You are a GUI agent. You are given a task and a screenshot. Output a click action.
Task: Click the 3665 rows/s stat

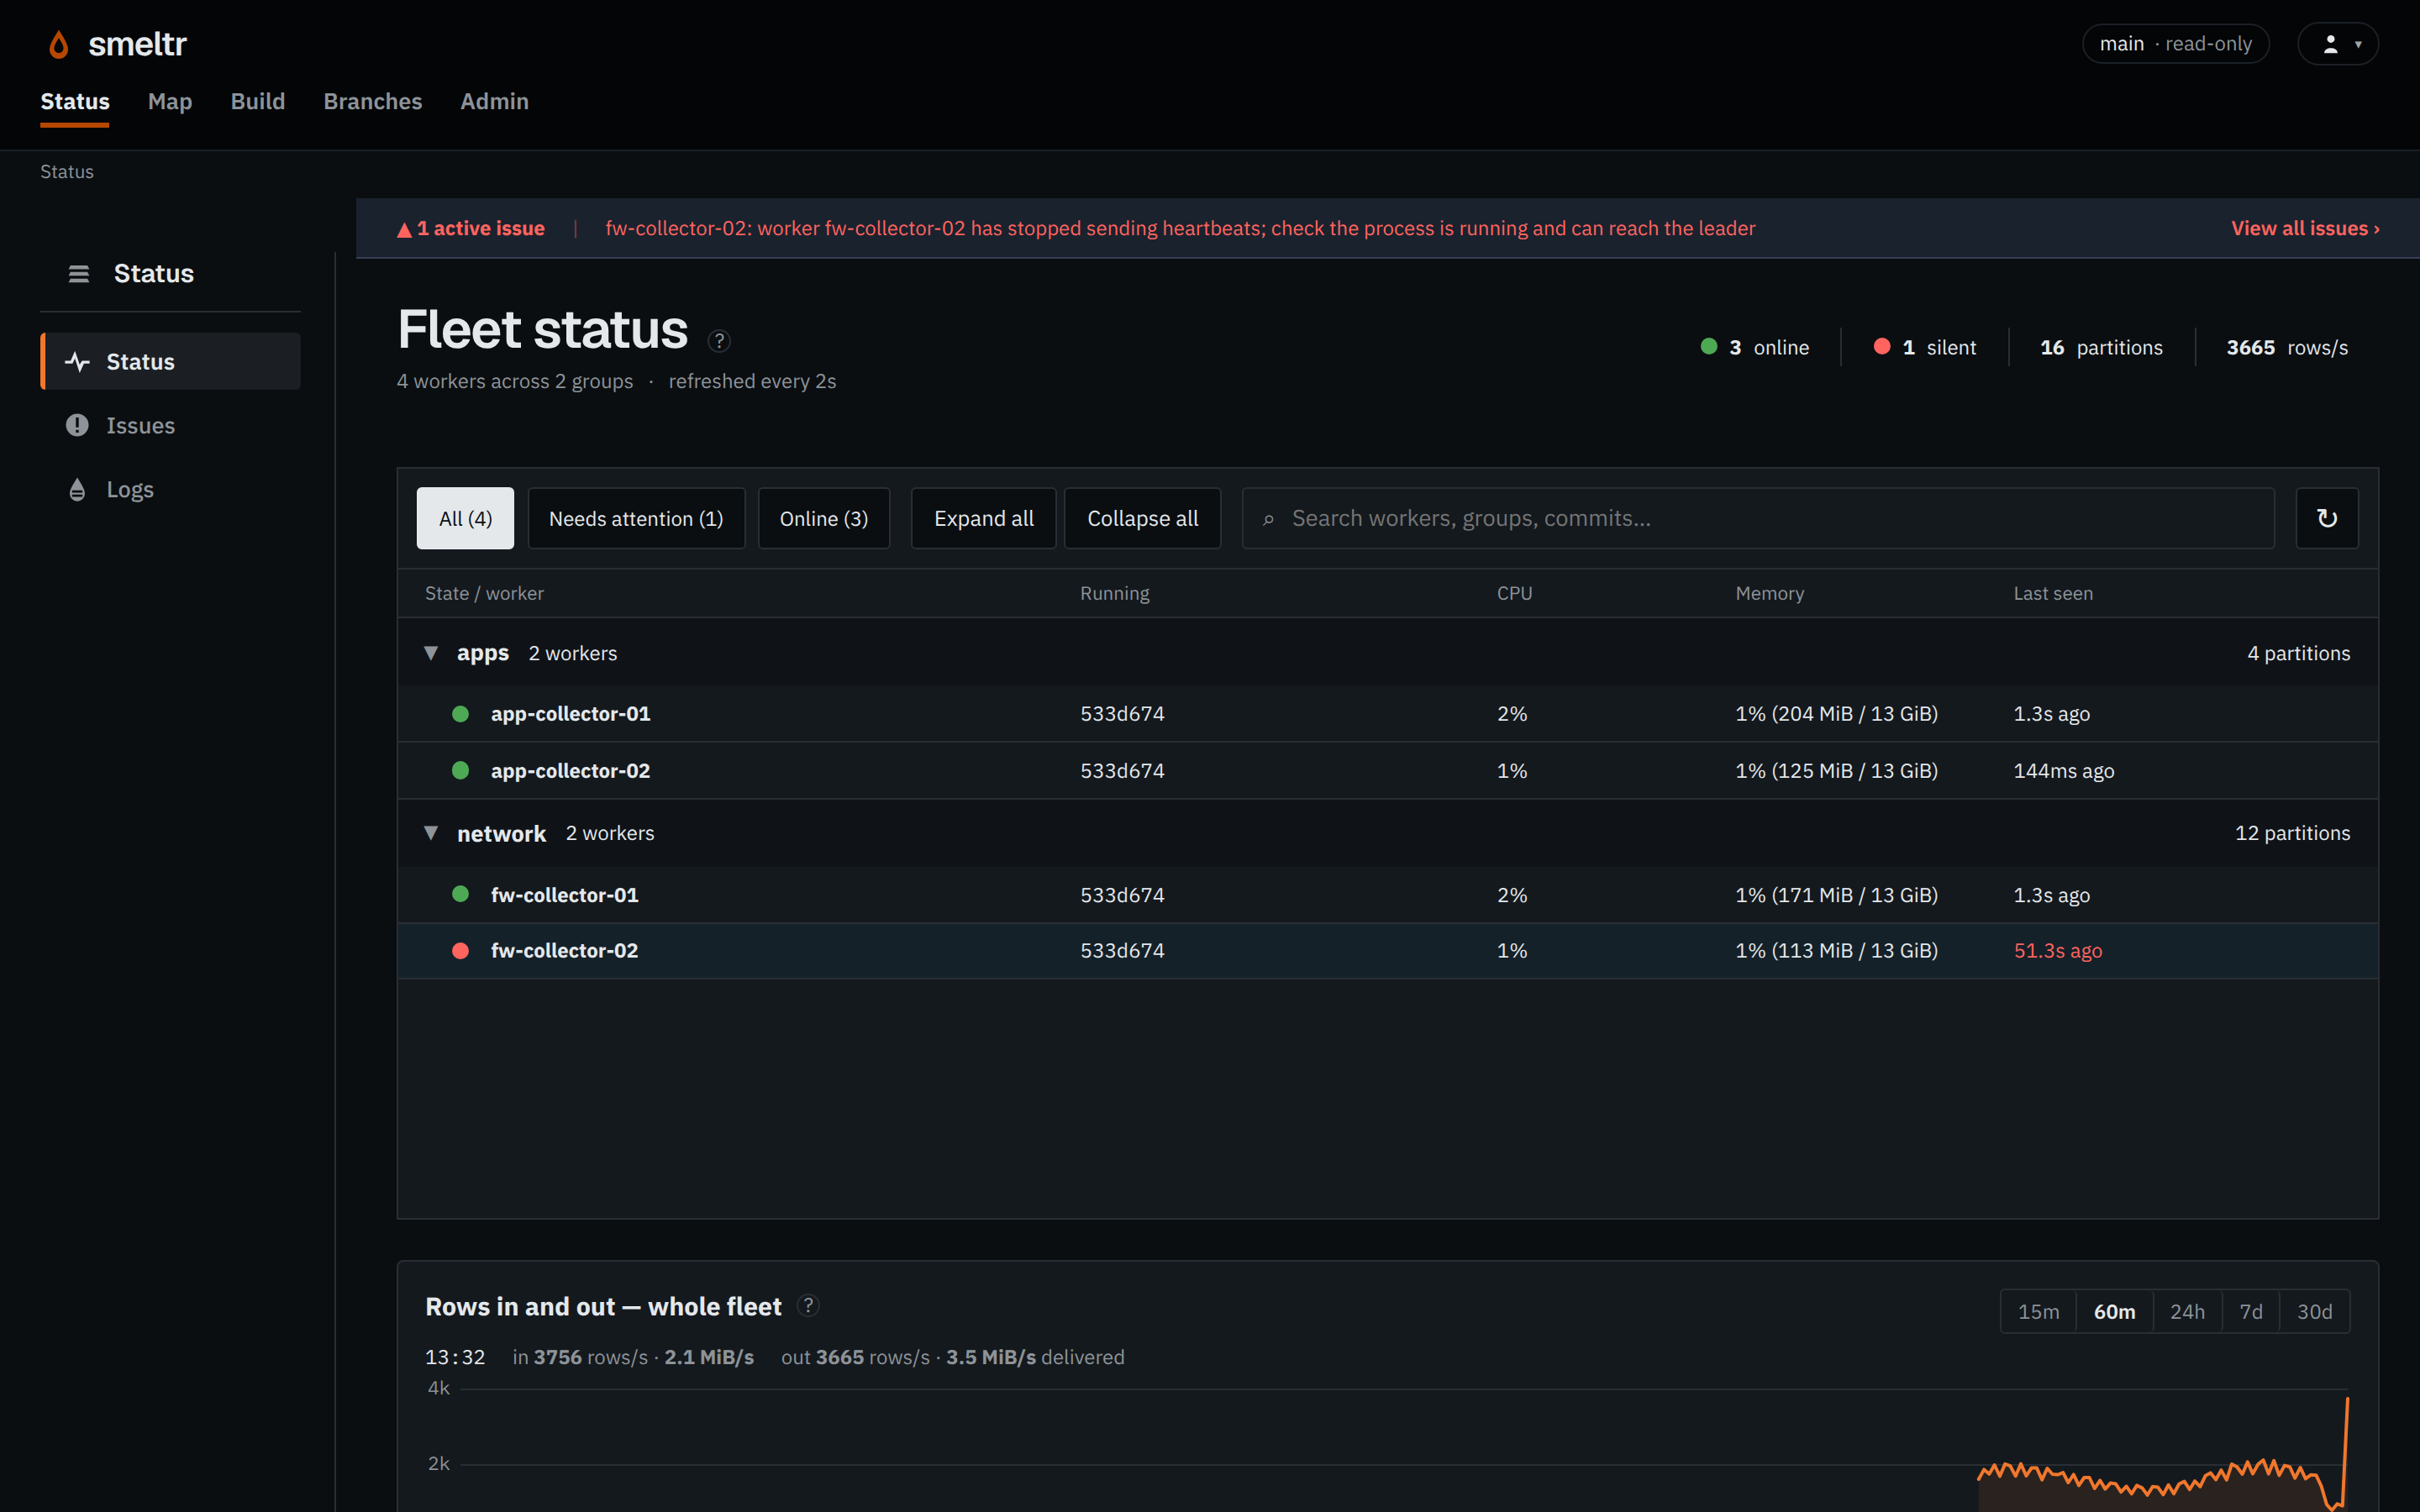pos(2287,347)
